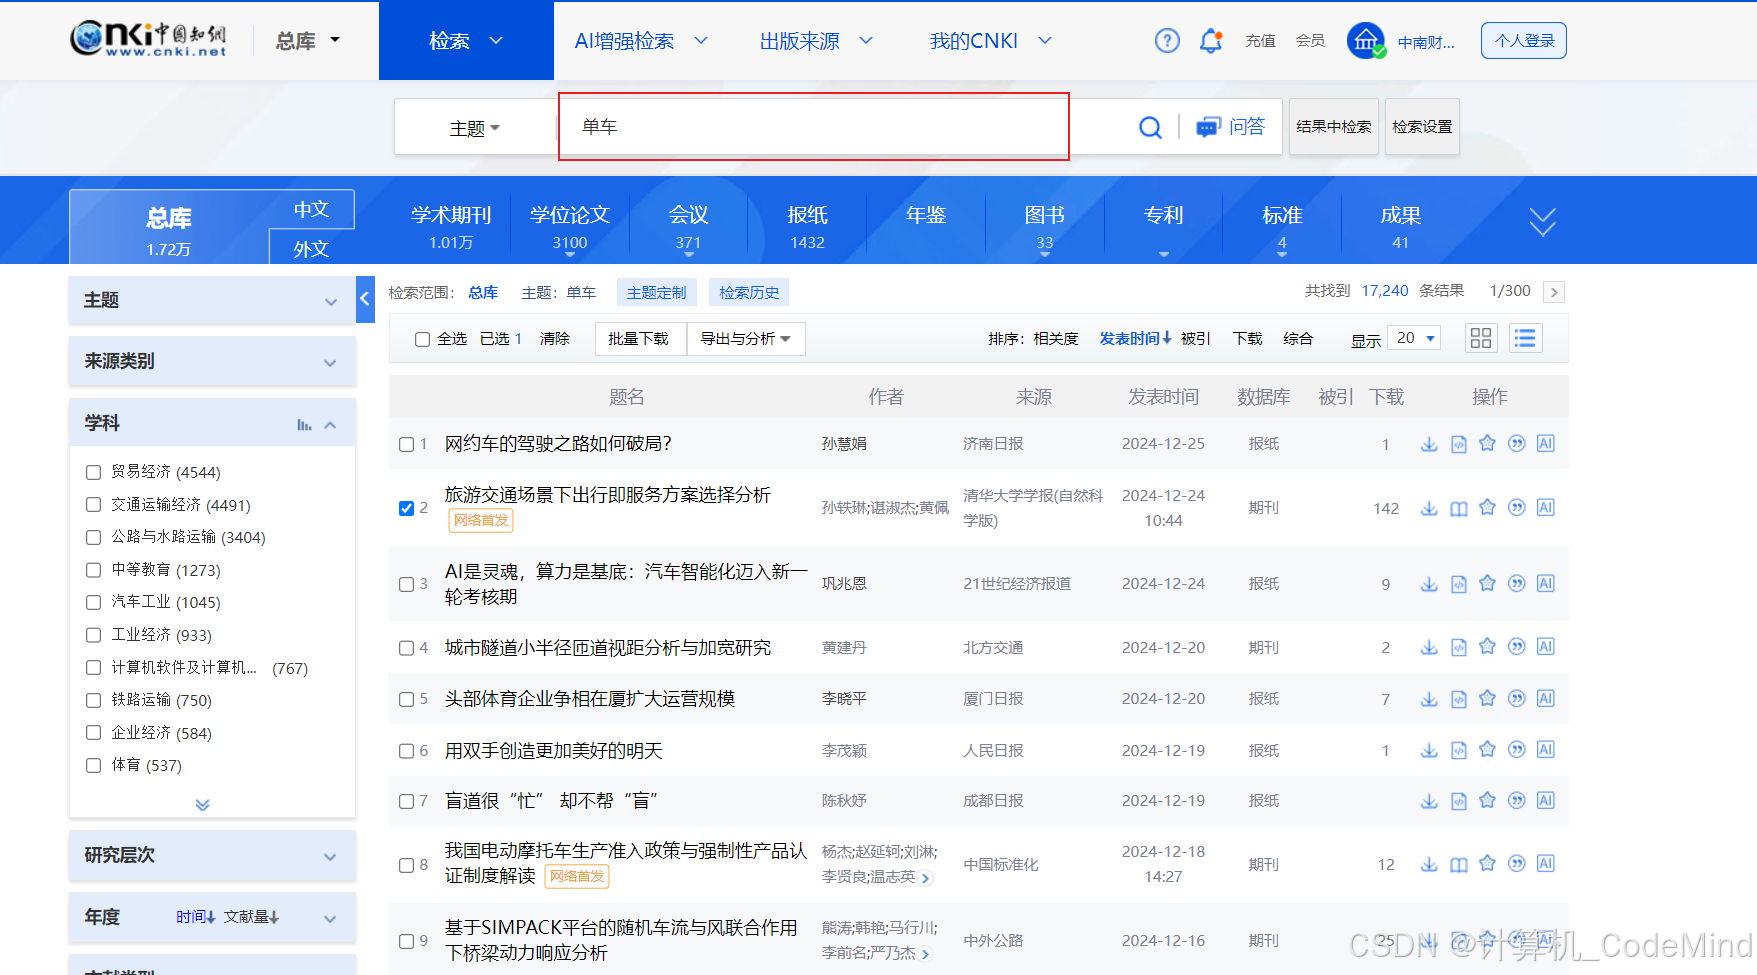
Task: Open the 我的CNKI menu
Action: [990, 41]
